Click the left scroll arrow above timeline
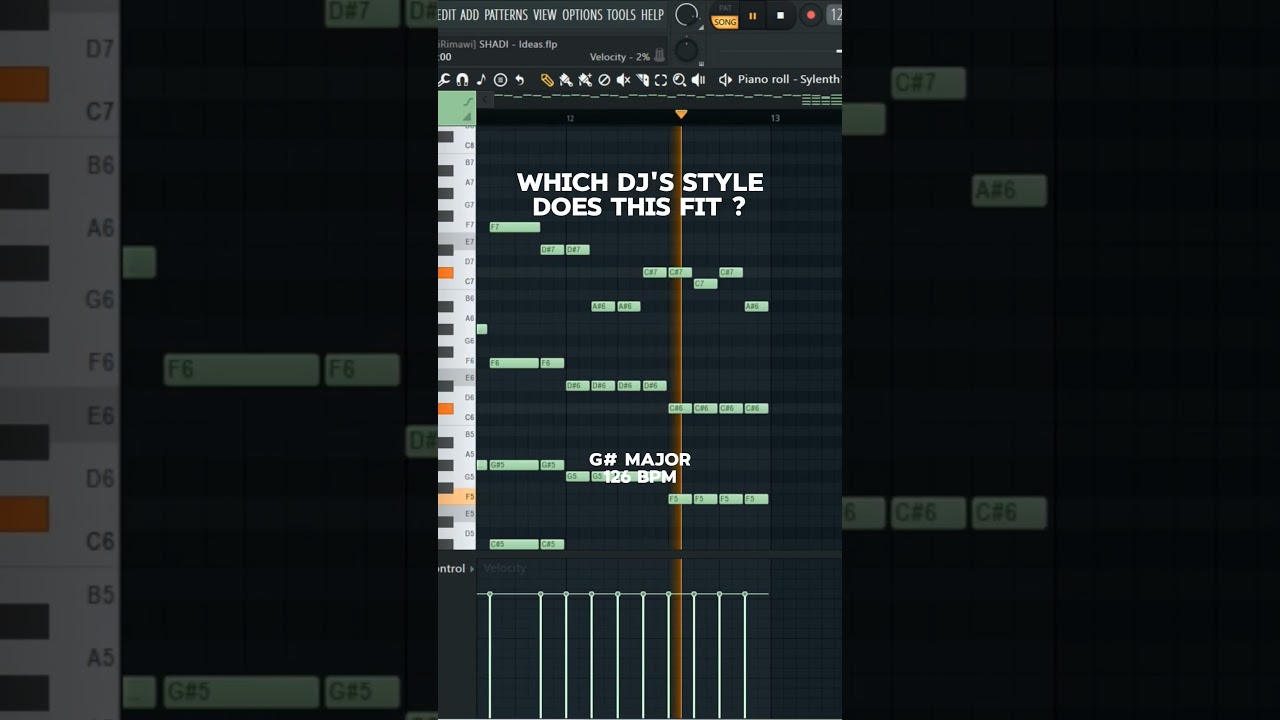This screenshot has width=1280, height=720. (487, 100)
